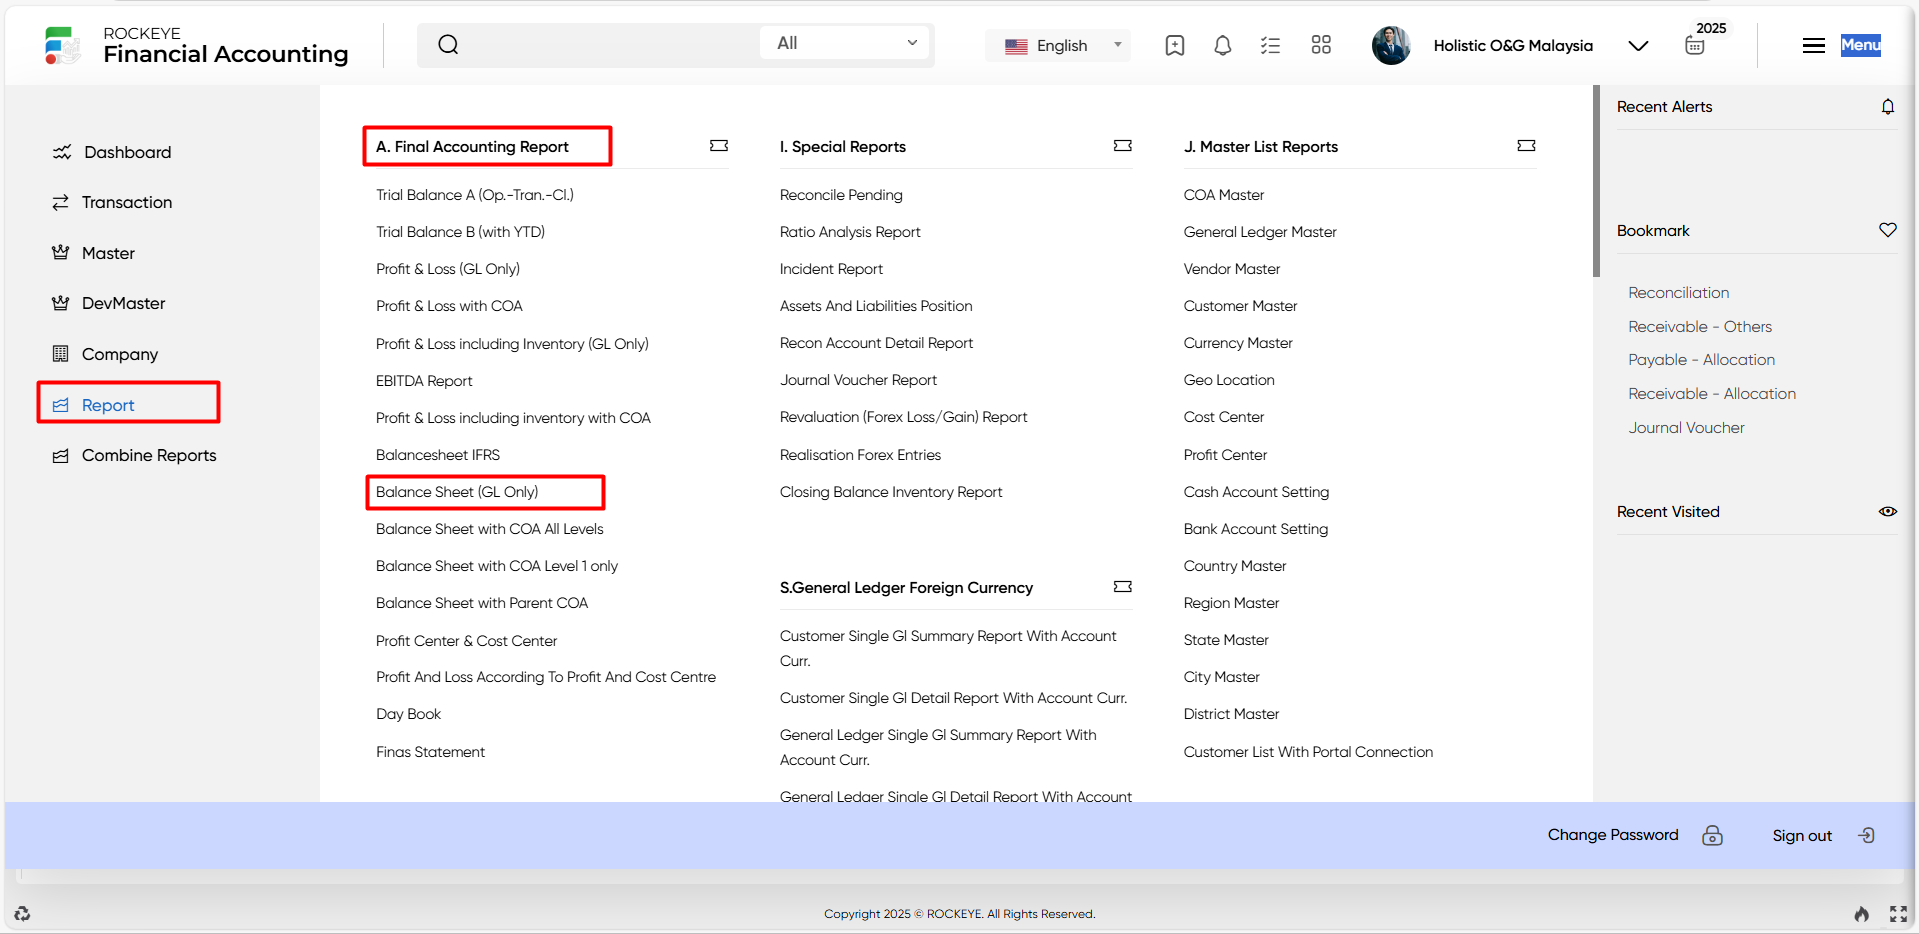Viewport: 1919px width, 934px height.
Task: Toggle fullscreen icon in footer
Action: point(1898,914)
